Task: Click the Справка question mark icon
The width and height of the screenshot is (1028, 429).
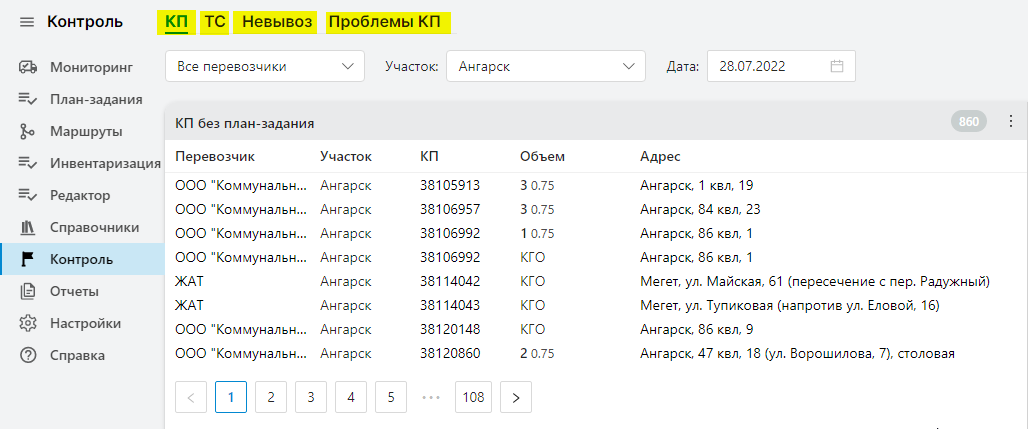Action: coord(28,355)
